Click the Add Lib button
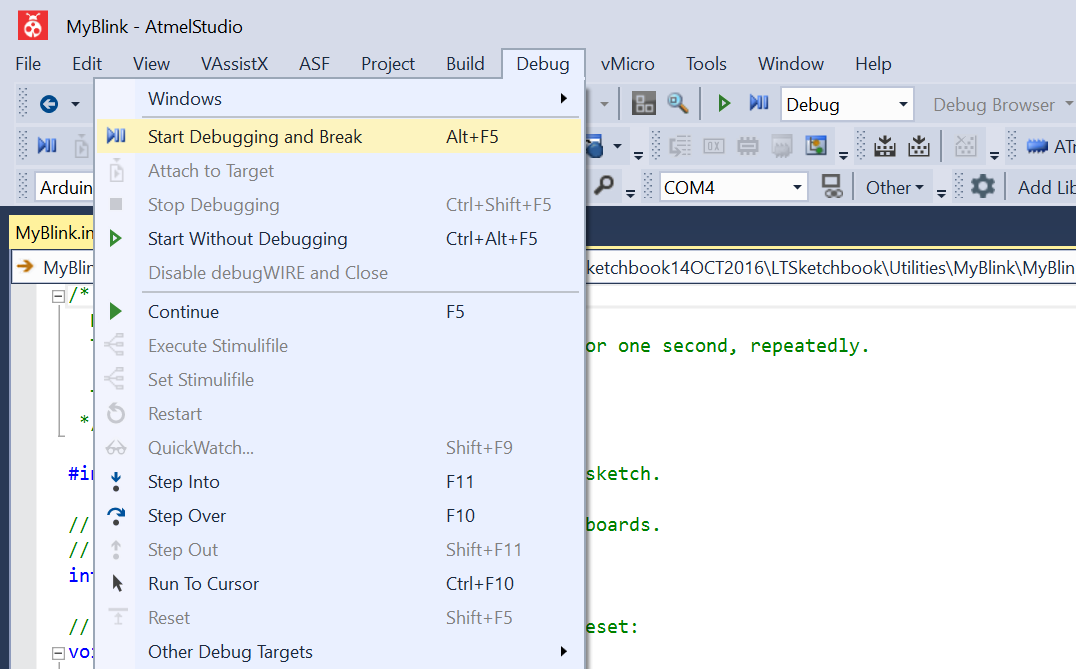This screenshot has height=669, width=1076. pos(1045,187)
